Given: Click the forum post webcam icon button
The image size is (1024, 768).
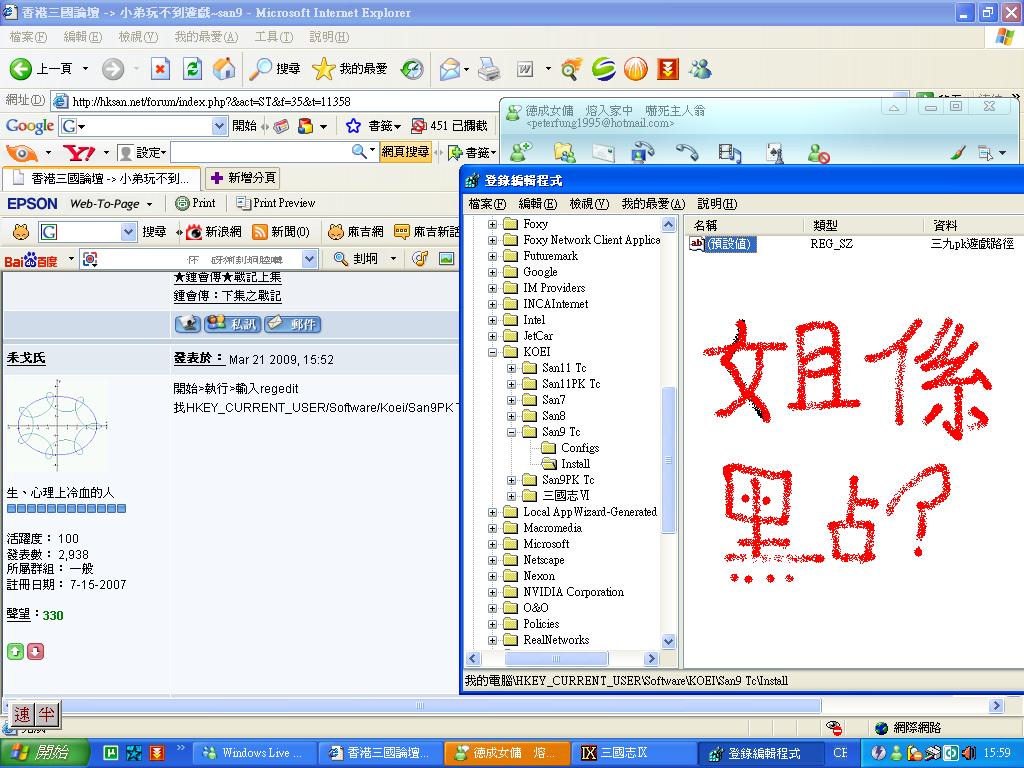Looking at the screenshot, I should 188,324.
